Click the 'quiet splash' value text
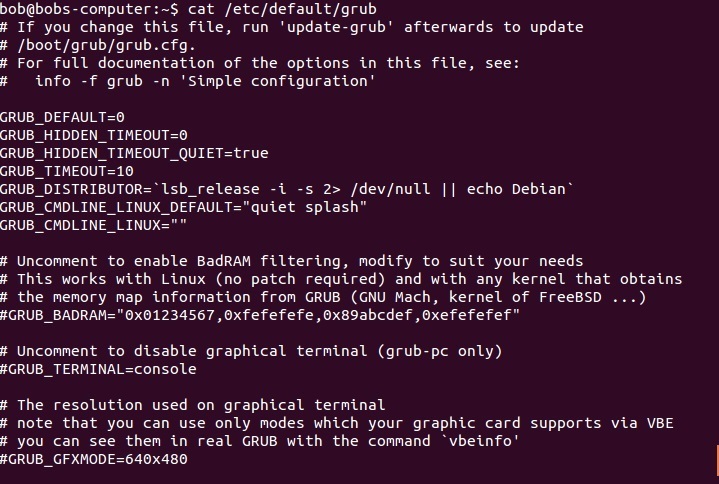This screenshot has width=719, height=484. point(309,207)
